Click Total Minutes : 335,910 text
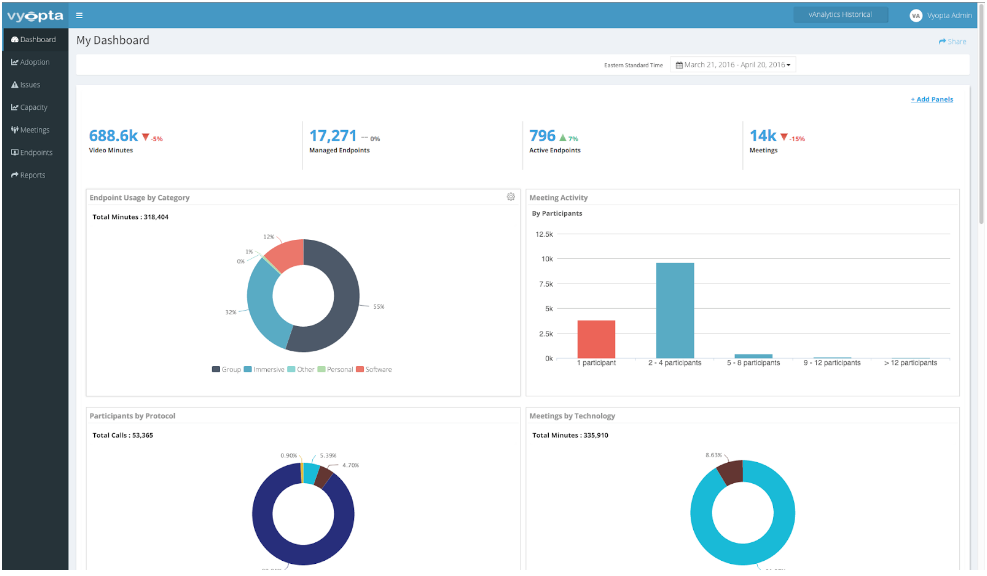Image resolution: width=987 pixels, height=576 pixels. click(570, 436)
